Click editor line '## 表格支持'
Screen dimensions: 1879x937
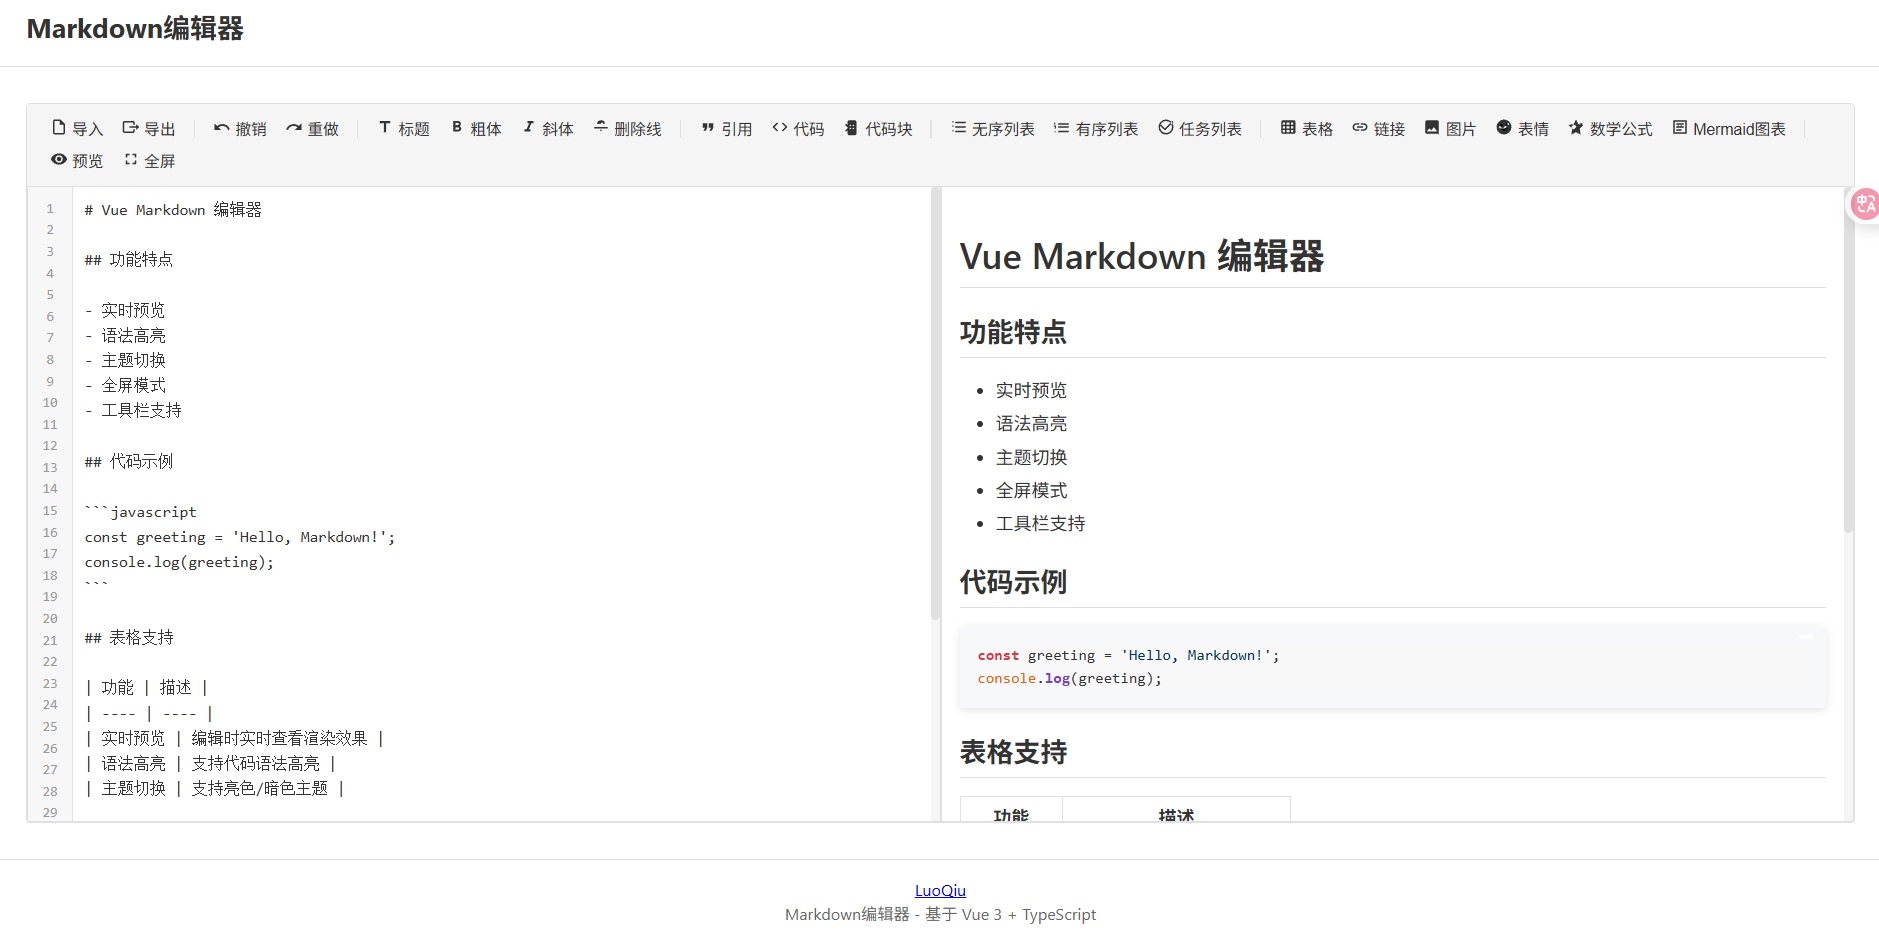click(x=129, y=637)
